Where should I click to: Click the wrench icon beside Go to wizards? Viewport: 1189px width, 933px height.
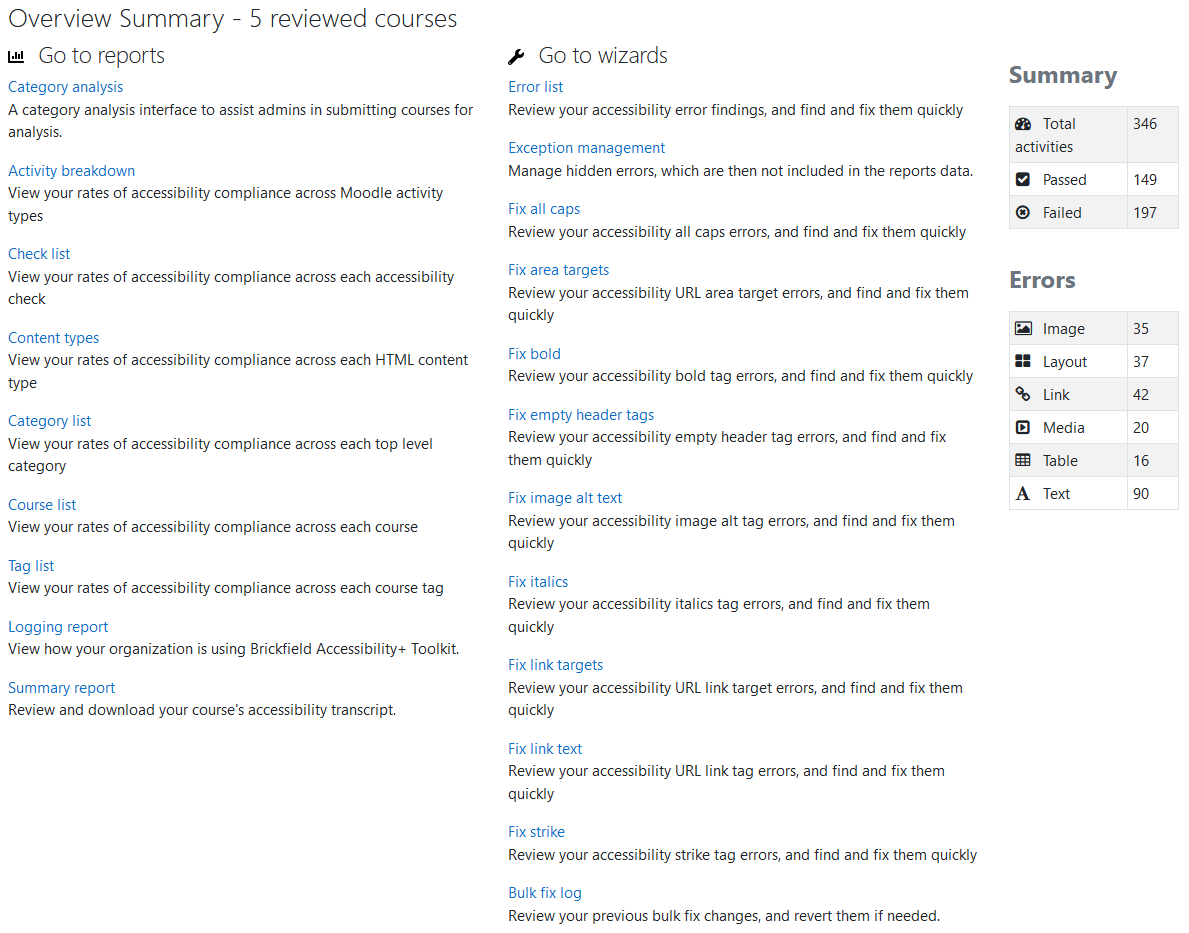coord(516,56)
